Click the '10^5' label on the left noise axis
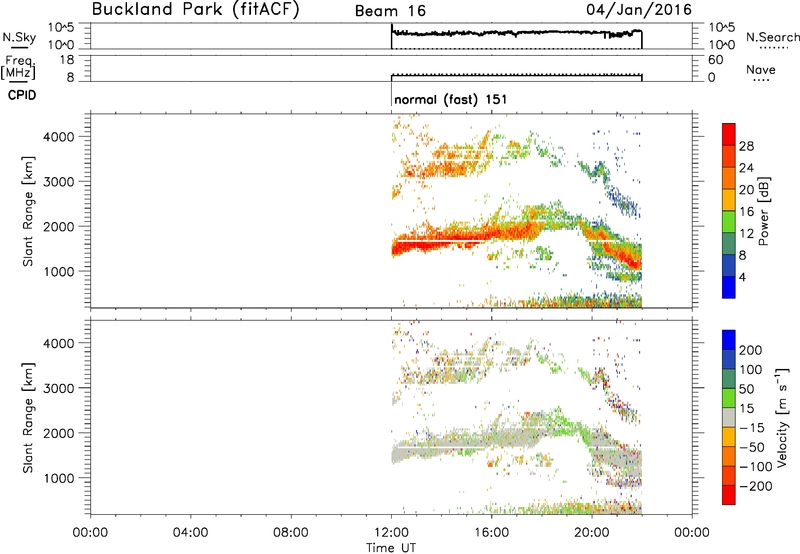 click(x=61, y=27)
